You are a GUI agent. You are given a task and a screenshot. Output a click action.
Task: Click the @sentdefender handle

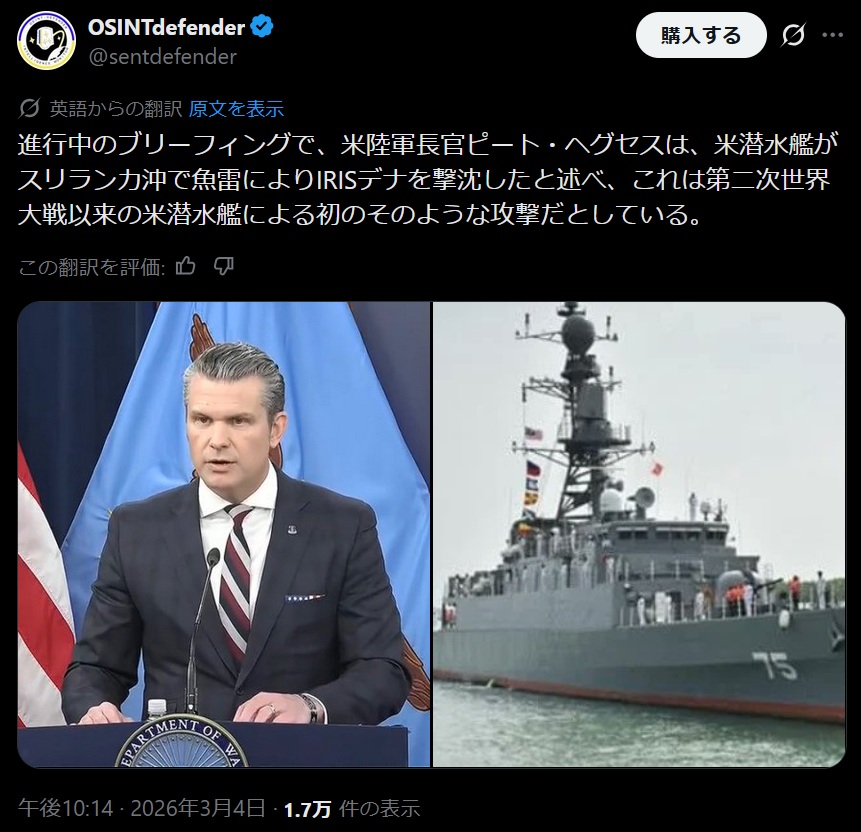pyautogui.click(x=163, y=57)
